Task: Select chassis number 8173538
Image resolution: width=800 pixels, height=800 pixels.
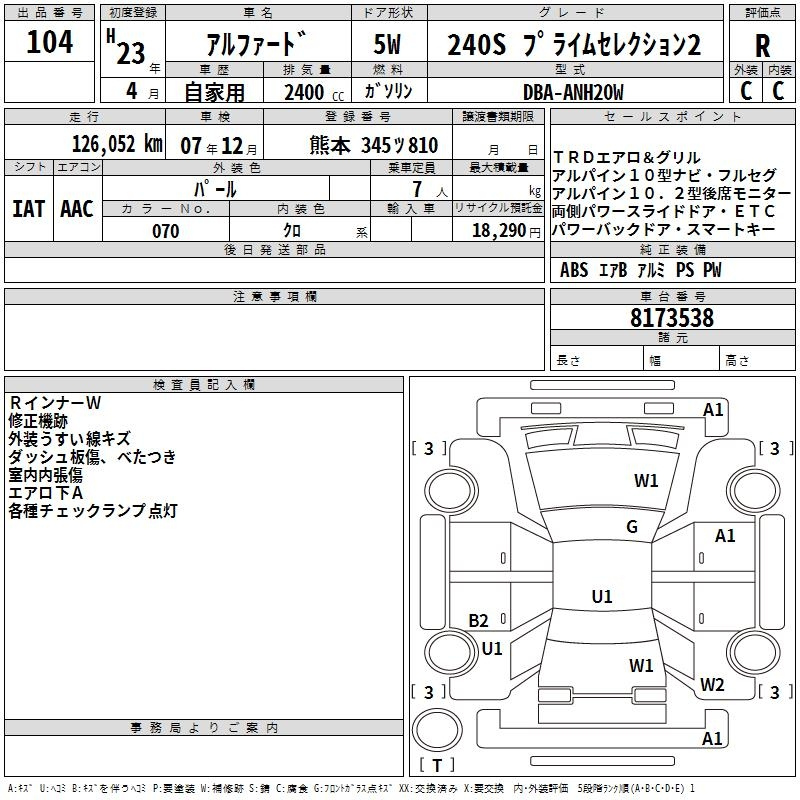Action: click(x=672, y=318)
